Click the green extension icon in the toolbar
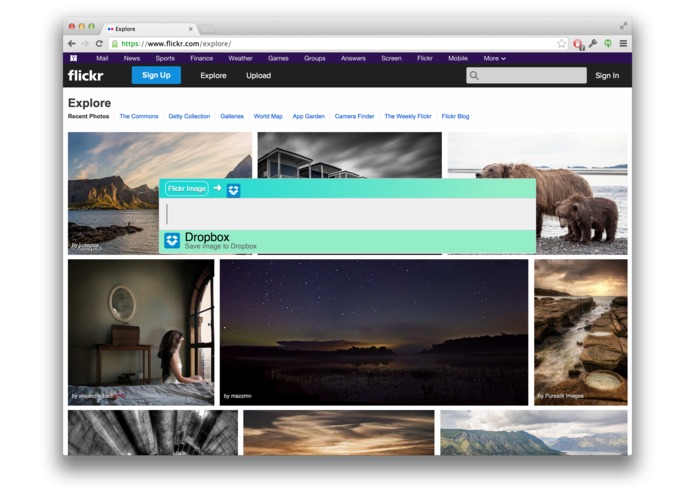The width and height of the screenshot is (695, 494). 608,43
